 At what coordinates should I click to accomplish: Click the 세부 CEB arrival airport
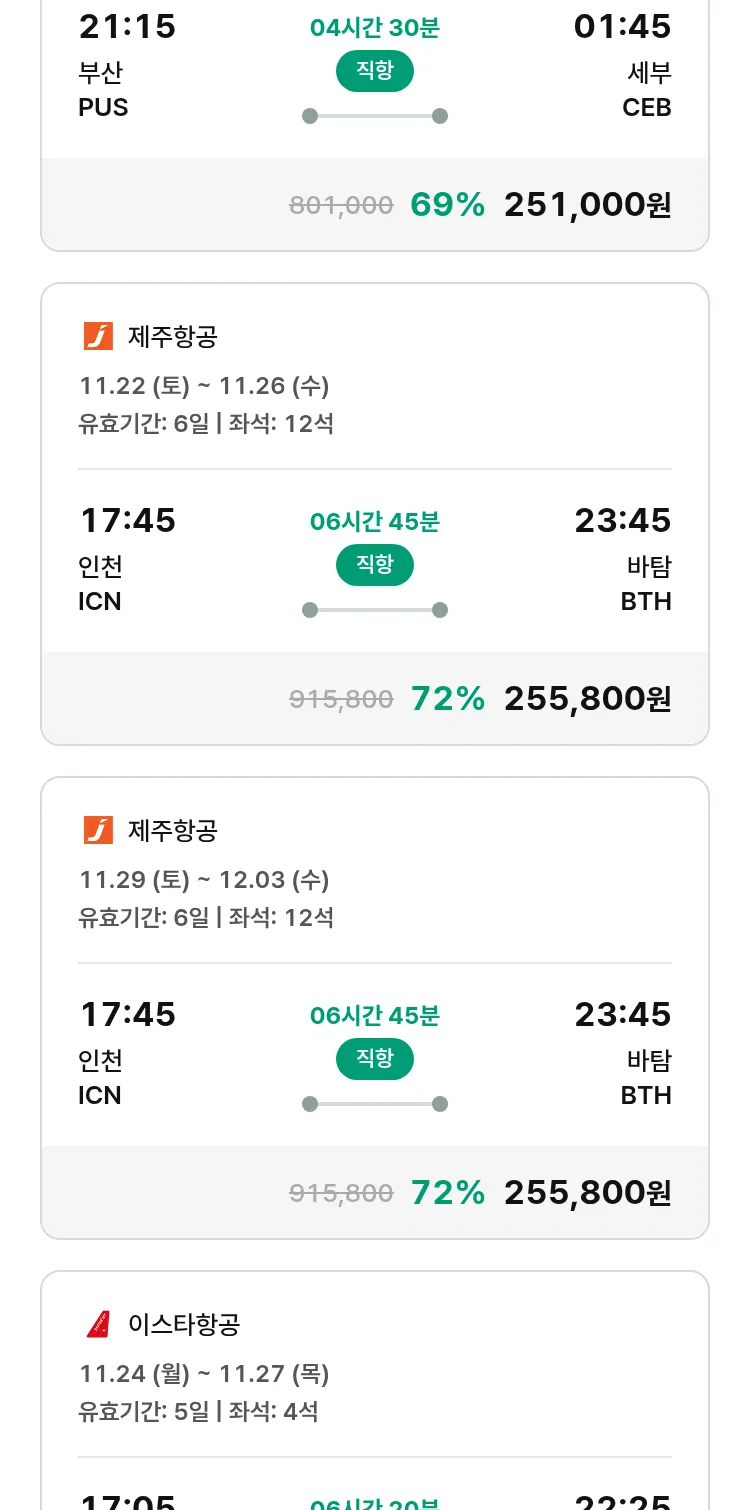(647, 90)
